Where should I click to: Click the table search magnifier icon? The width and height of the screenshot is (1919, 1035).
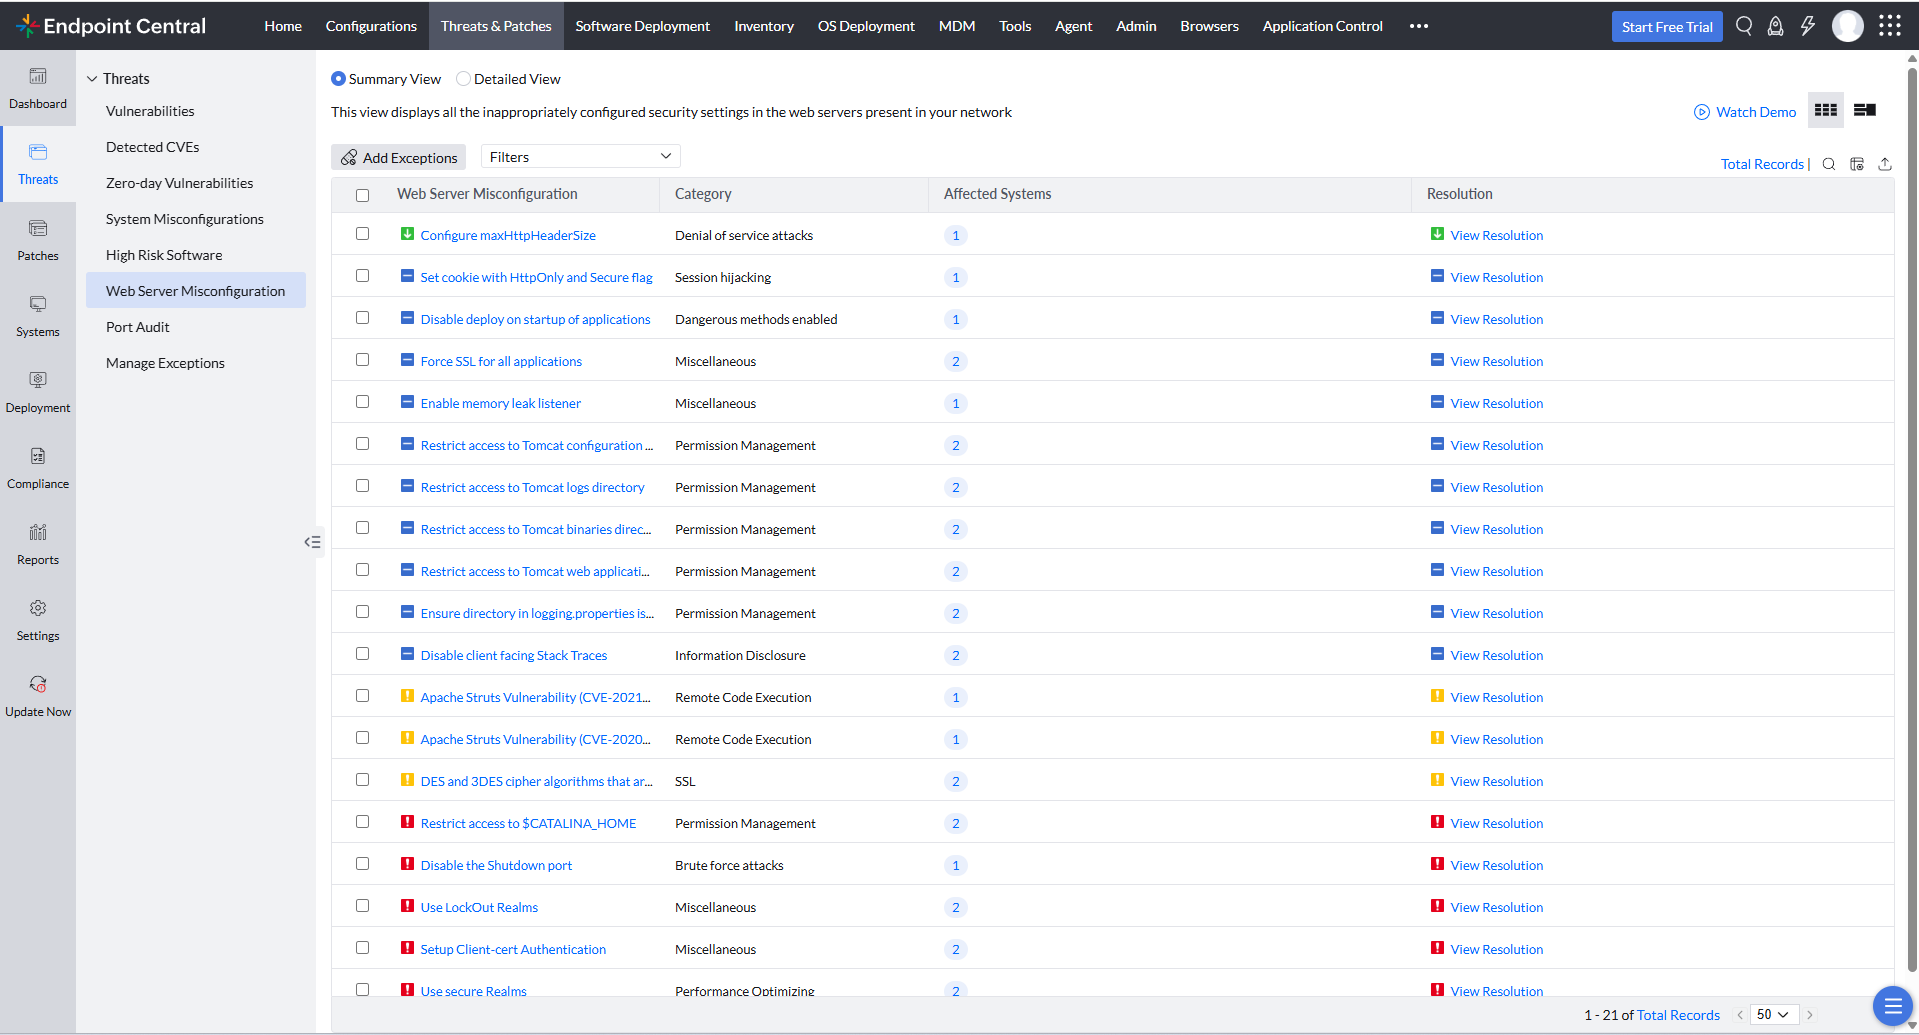(1829, 164)
